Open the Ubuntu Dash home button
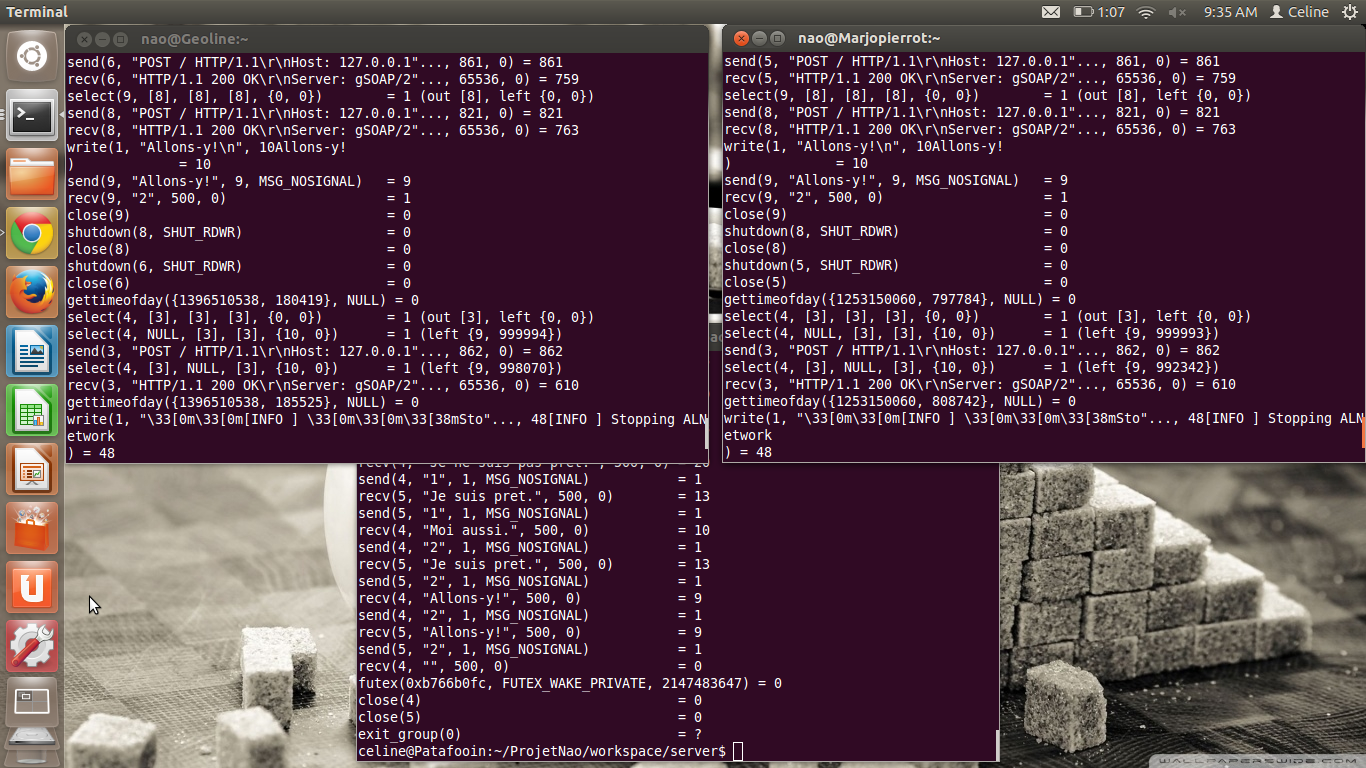This screenshot has height=768, width=1366. 32,57
